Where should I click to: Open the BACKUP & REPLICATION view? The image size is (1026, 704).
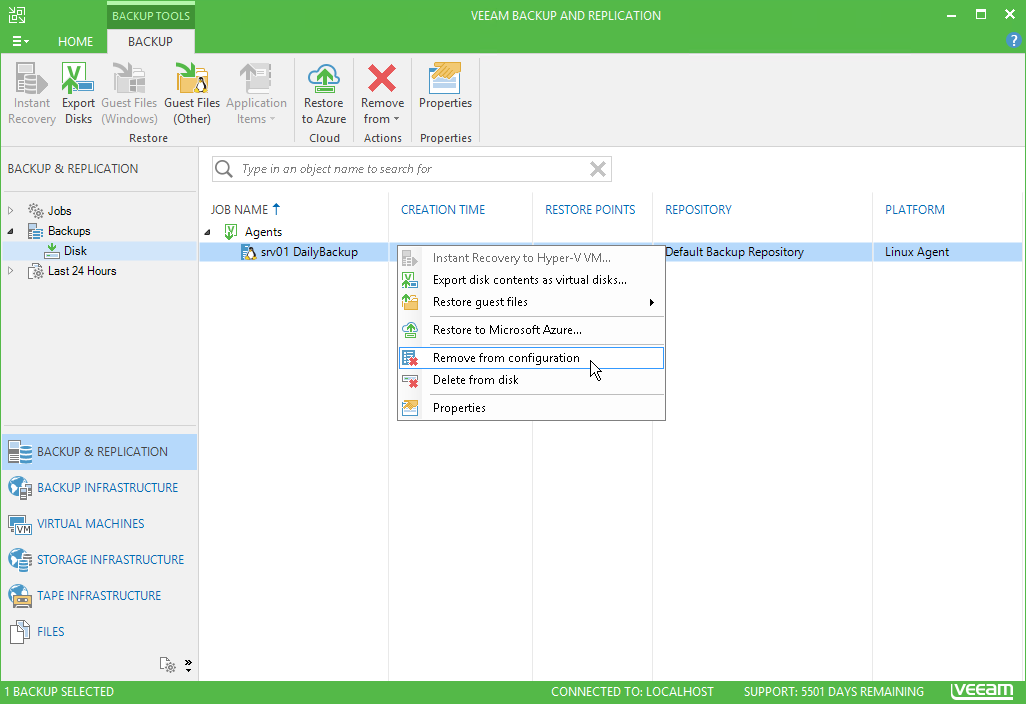(x=99, y=451)
